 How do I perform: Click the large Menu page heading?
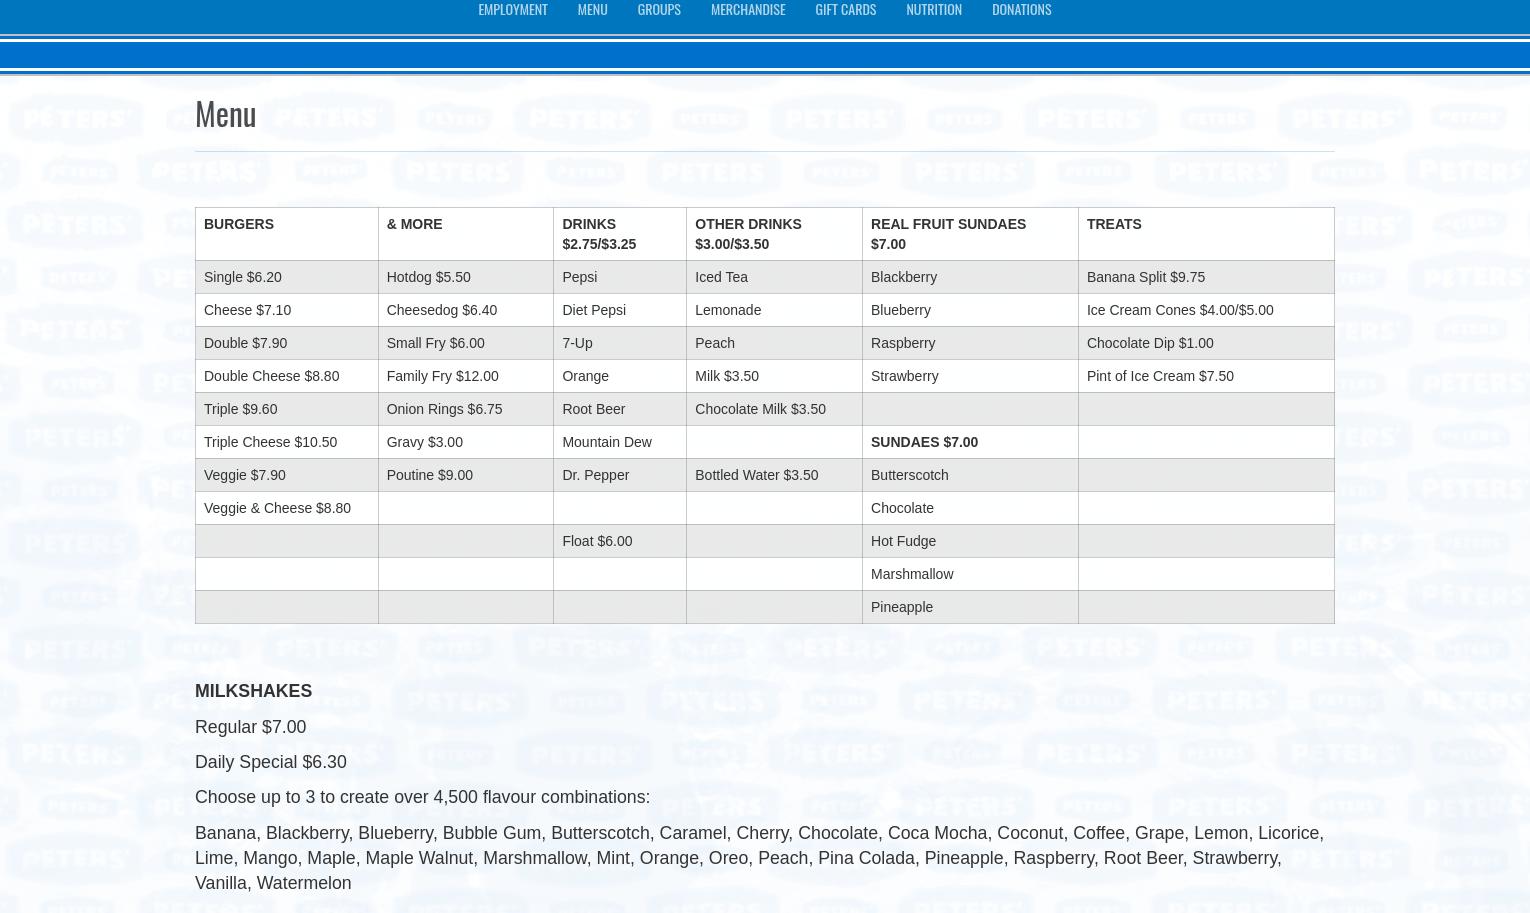225,114
